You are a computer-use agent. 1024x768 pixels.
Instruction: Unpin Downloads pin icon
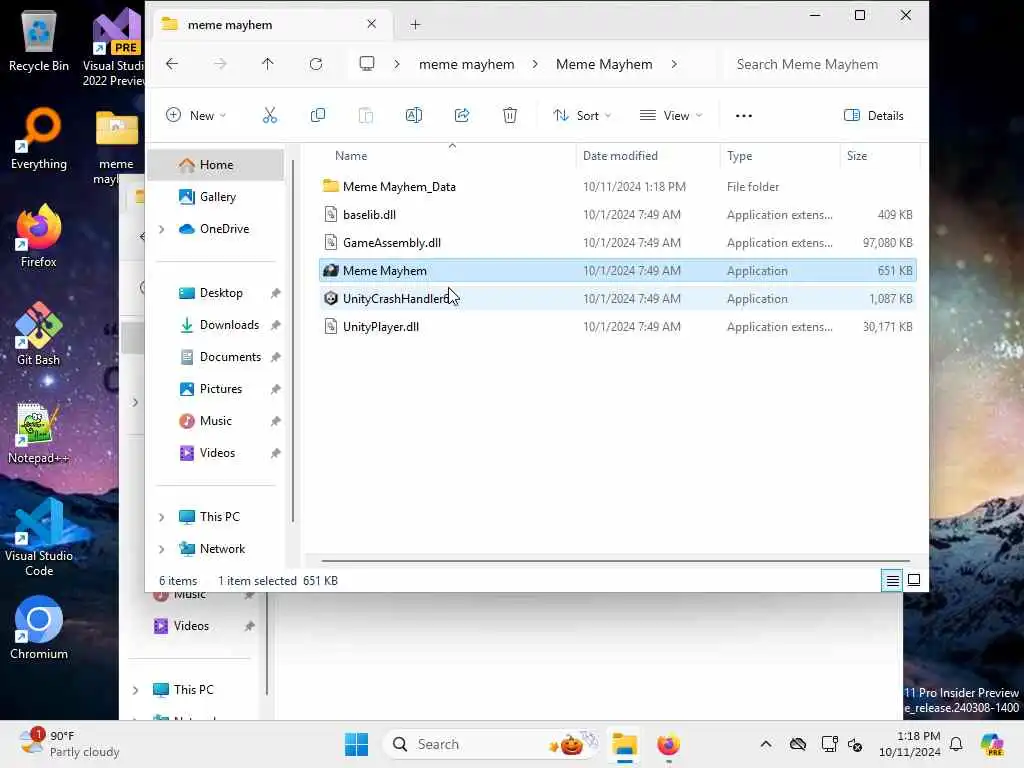click(x=276, y=325)
